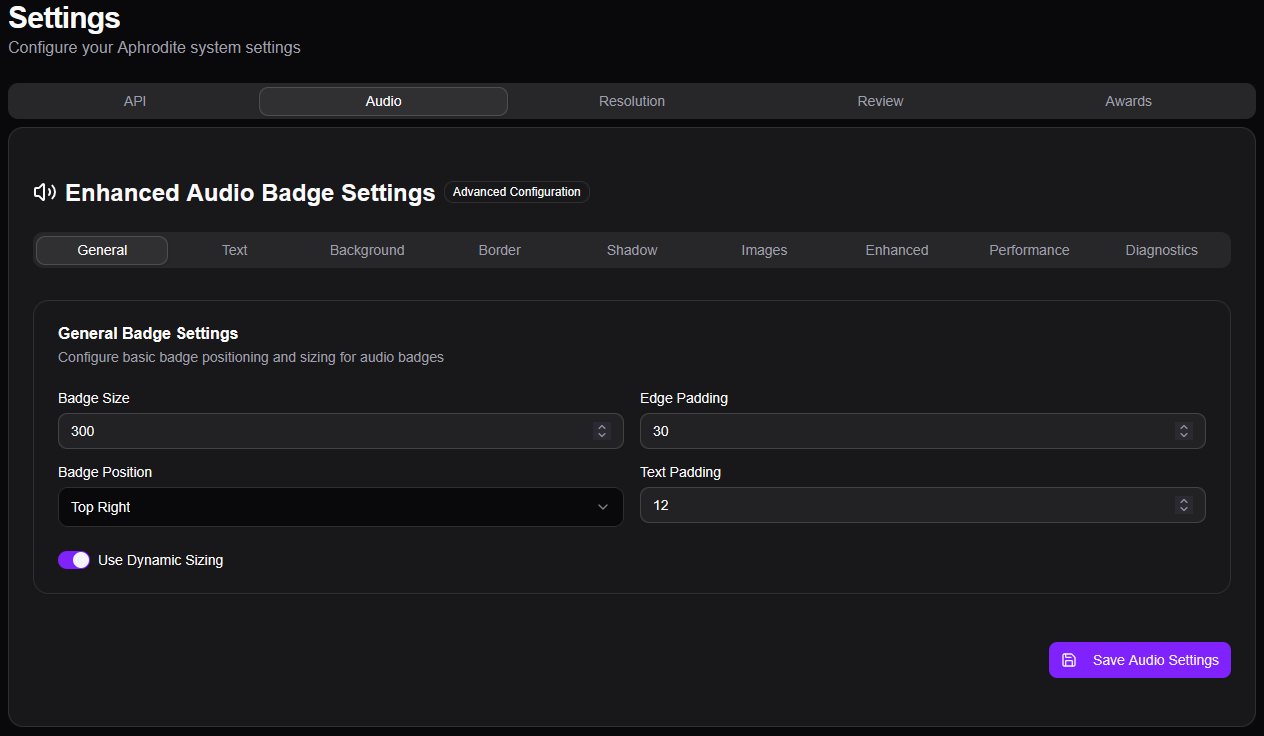Switch to the Text sub-tab
Screen dimensions: 1264x736
[x=235, y=250]
